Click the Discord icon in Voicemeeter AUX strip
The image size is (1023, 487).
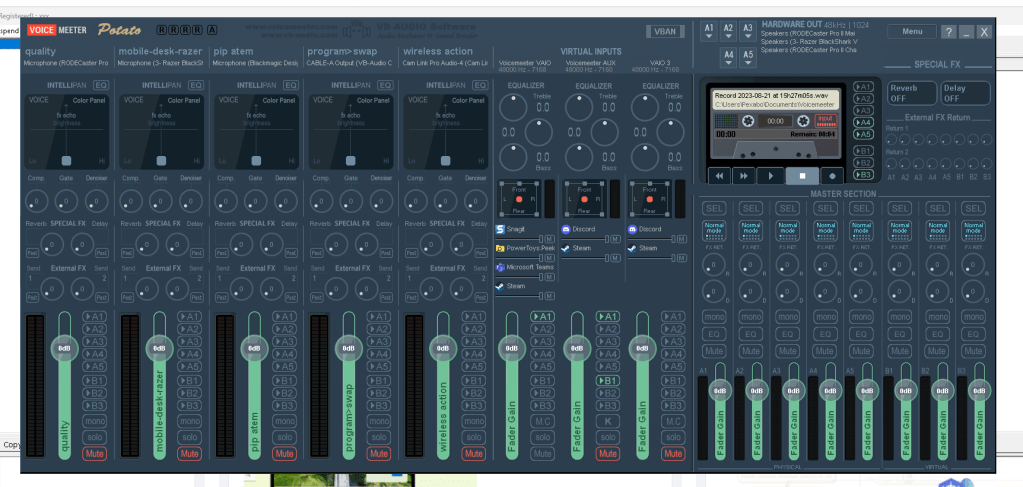pyautogui.click(x=566, y=229)
